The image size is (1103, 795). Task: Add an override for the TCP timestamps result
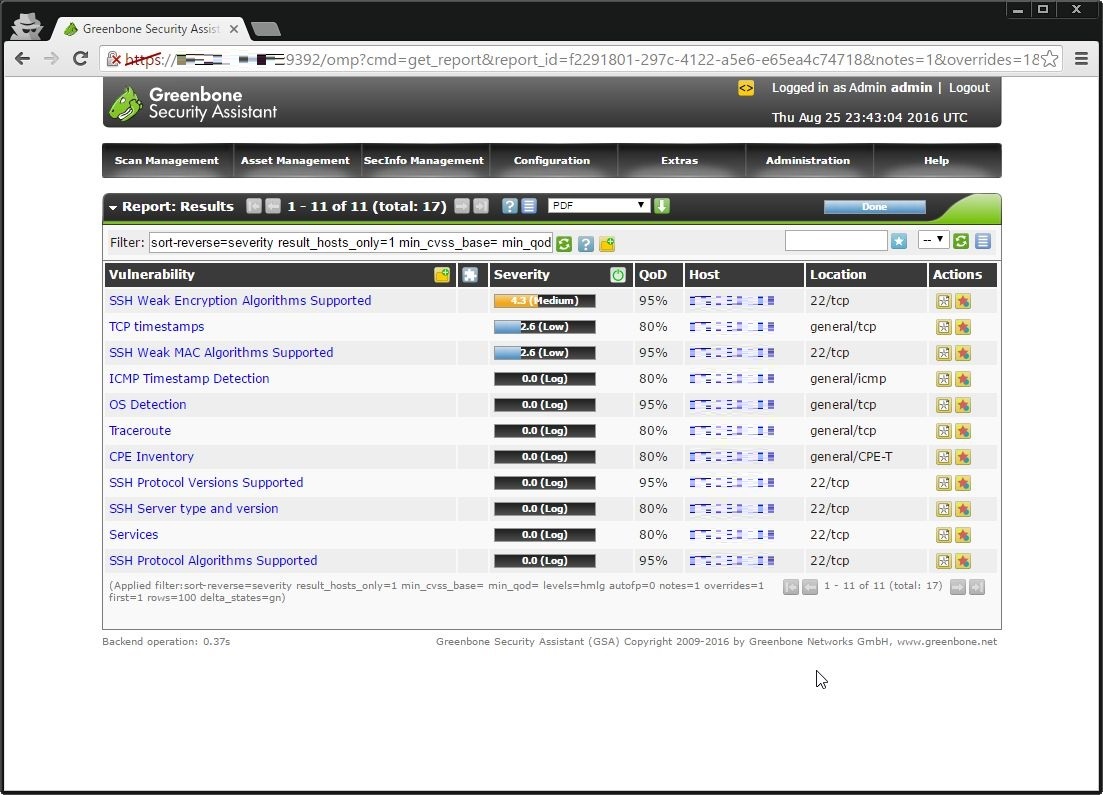(963, 327)
